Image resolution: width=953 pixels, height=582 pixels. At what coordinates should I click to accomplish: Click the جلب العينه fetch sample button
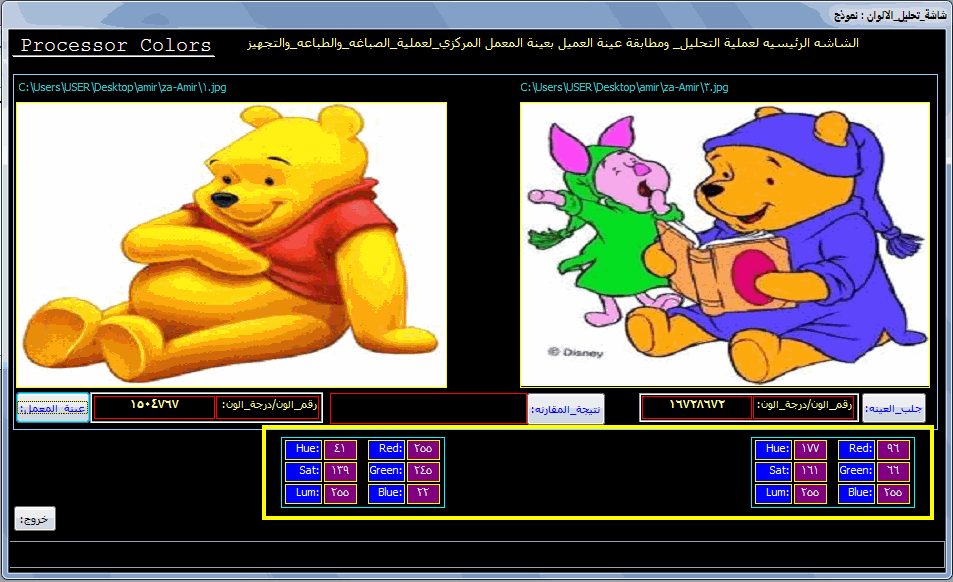coord(893,408)
